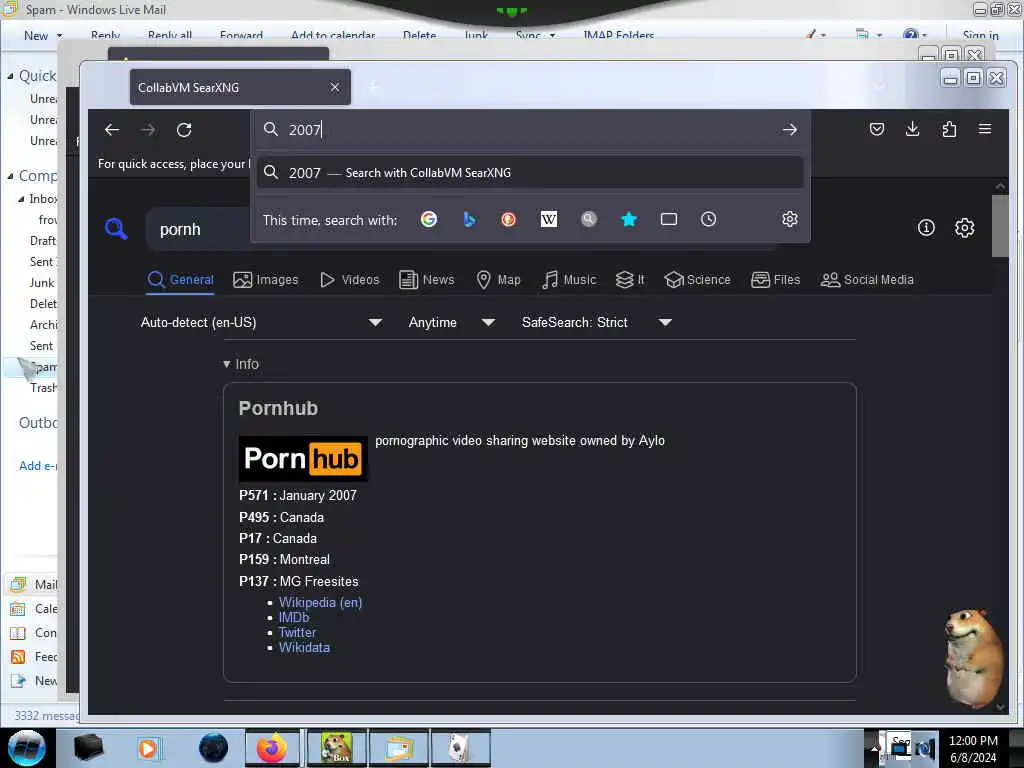Screen dimensions: 1024x768
Task: Open media player taskbar icon
Action: click(148, 748)
